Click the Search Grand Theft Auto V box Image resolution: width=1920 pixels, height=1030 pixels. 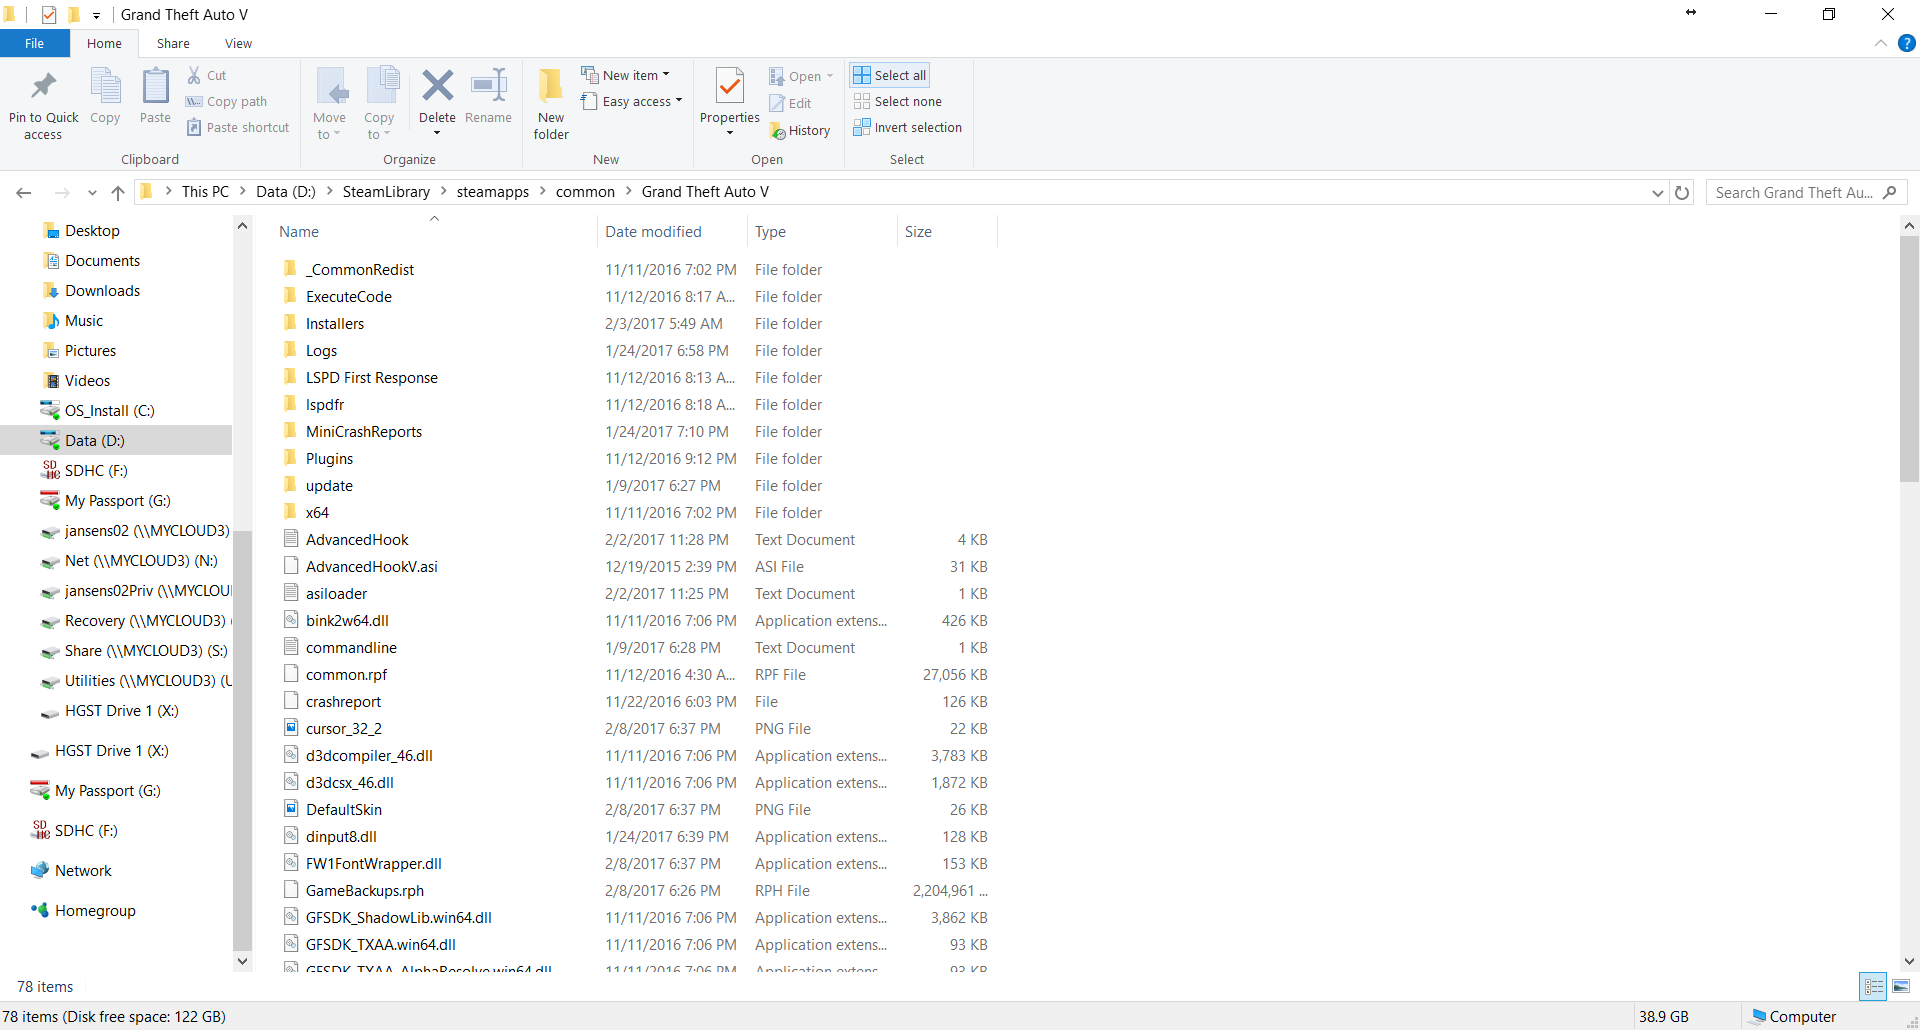(1795, 193)
